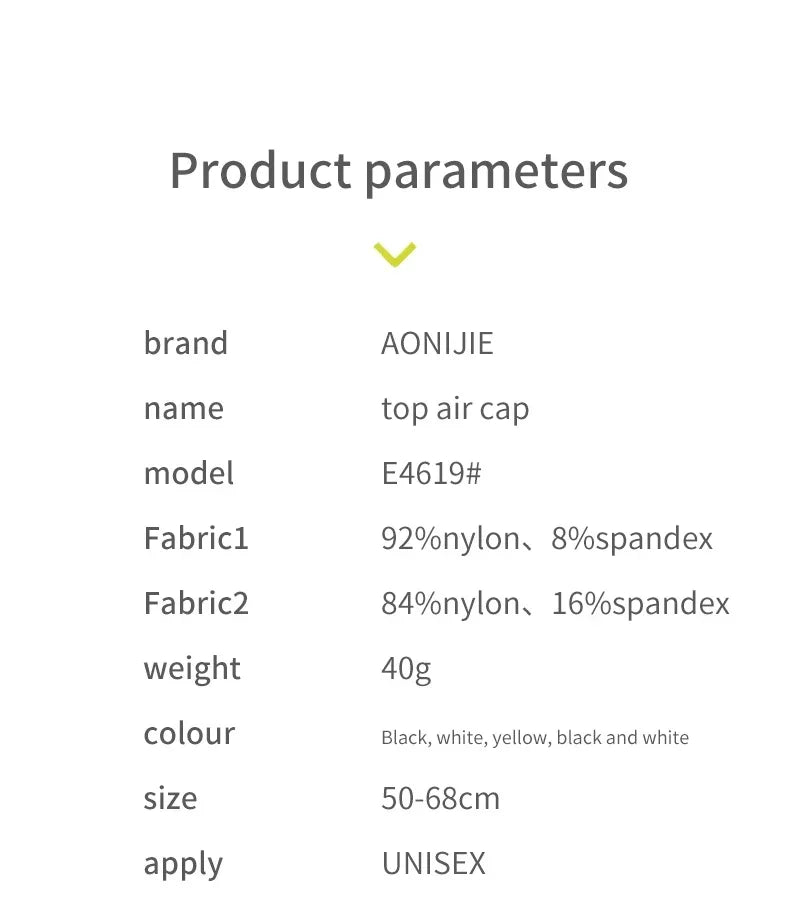Select the AONIJIE brand value

[x=437, y=344]
